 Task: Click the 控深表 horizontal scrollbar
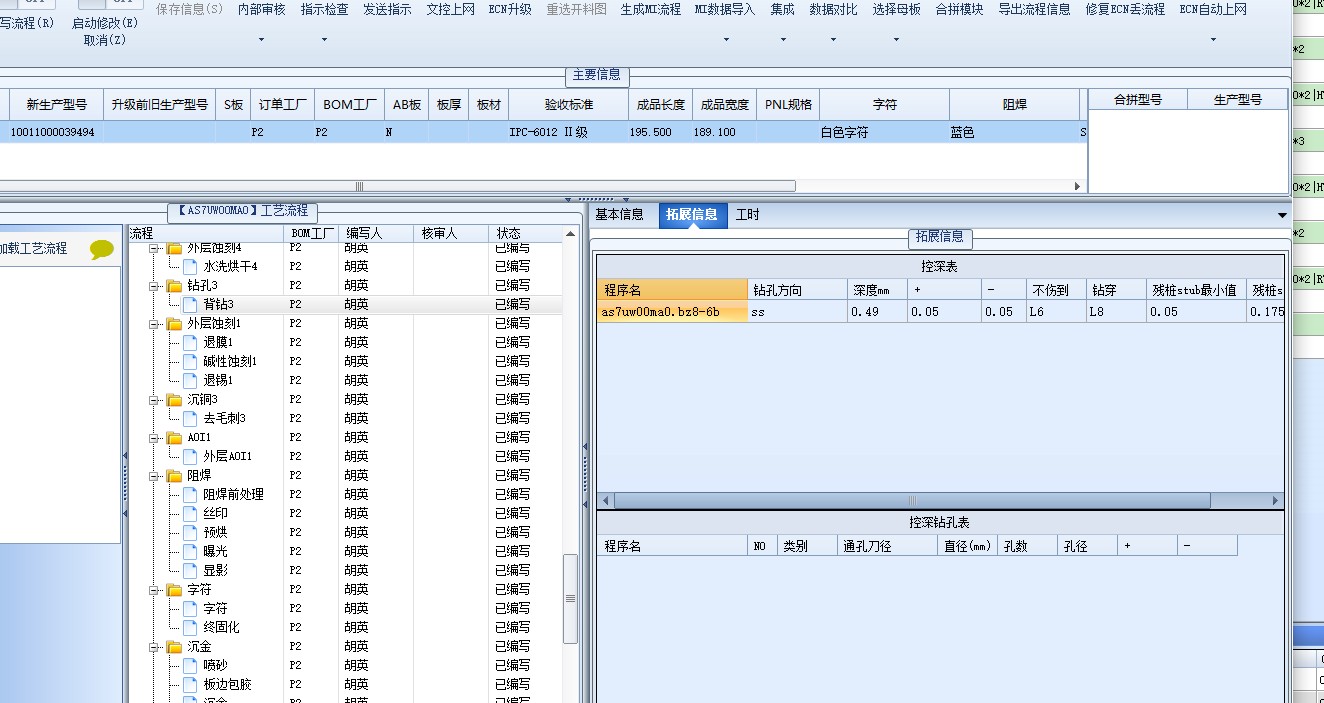tap(912, 500)
